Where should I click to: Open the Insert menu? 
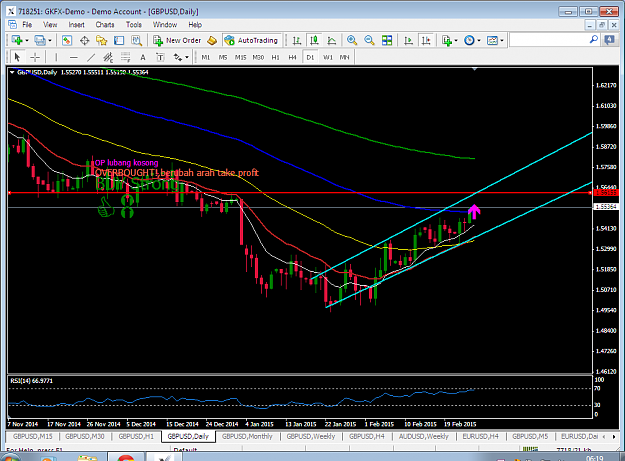click(76, 25)
